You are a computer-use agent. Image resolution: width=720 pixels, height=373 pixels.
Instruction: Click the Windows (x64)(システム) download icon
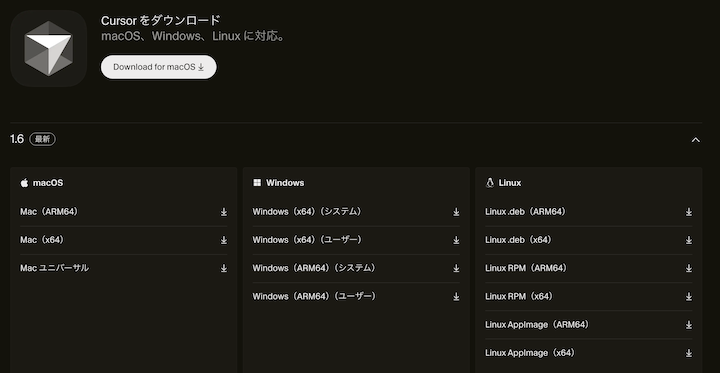[x=456, y=212]
